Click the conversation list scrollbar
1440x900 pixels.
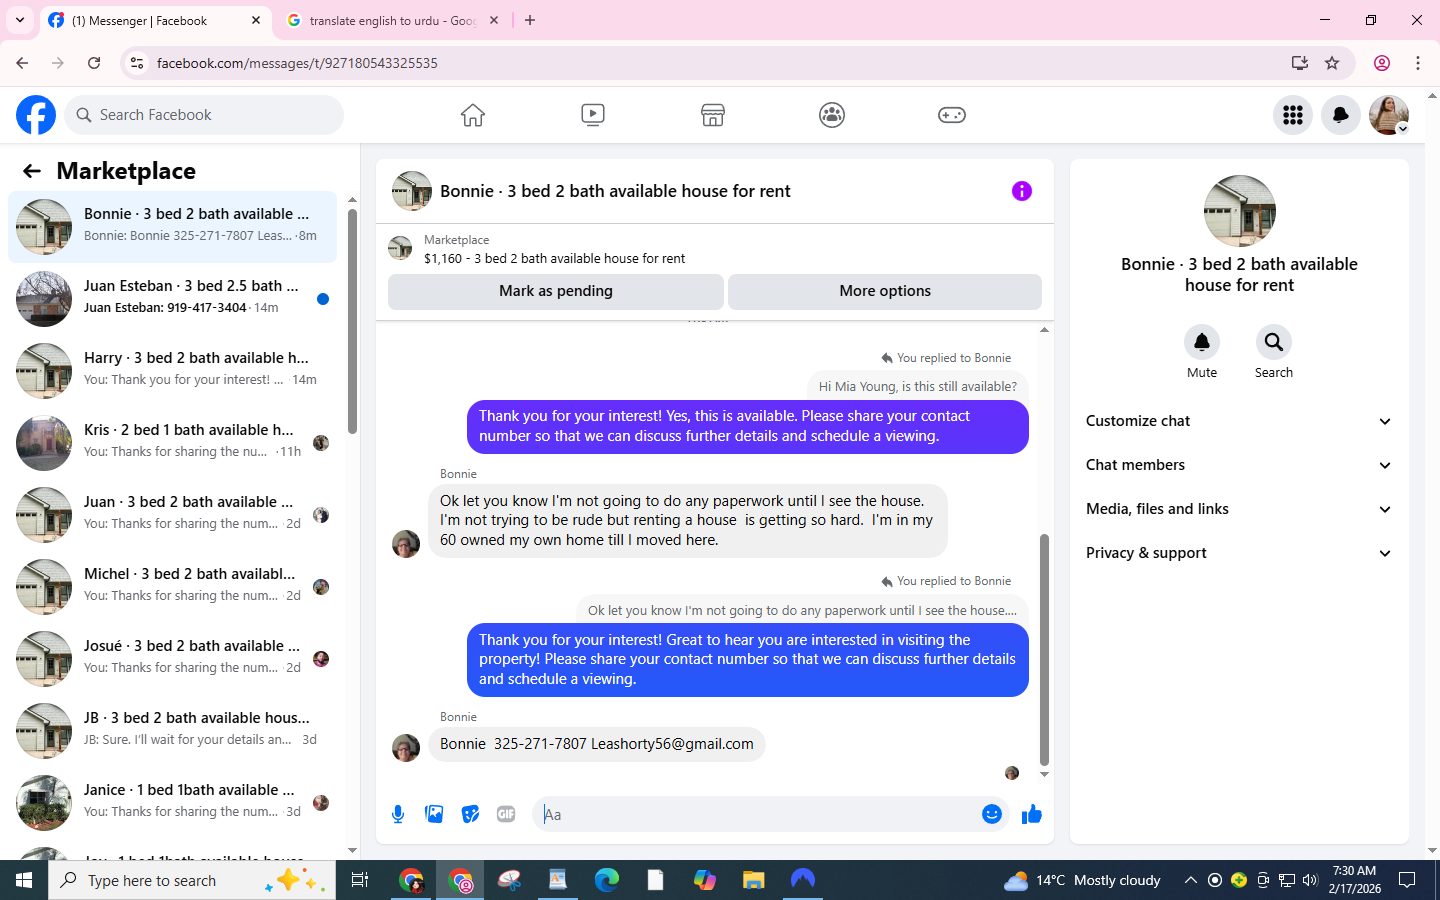[x=352, y=320]
